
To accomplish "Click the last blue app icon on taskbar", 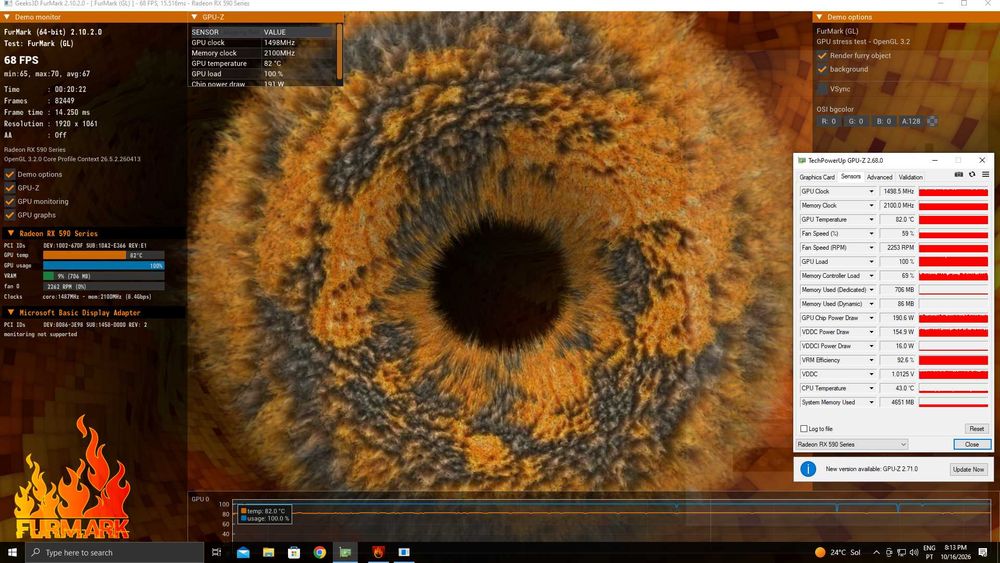I will point(404,552).
